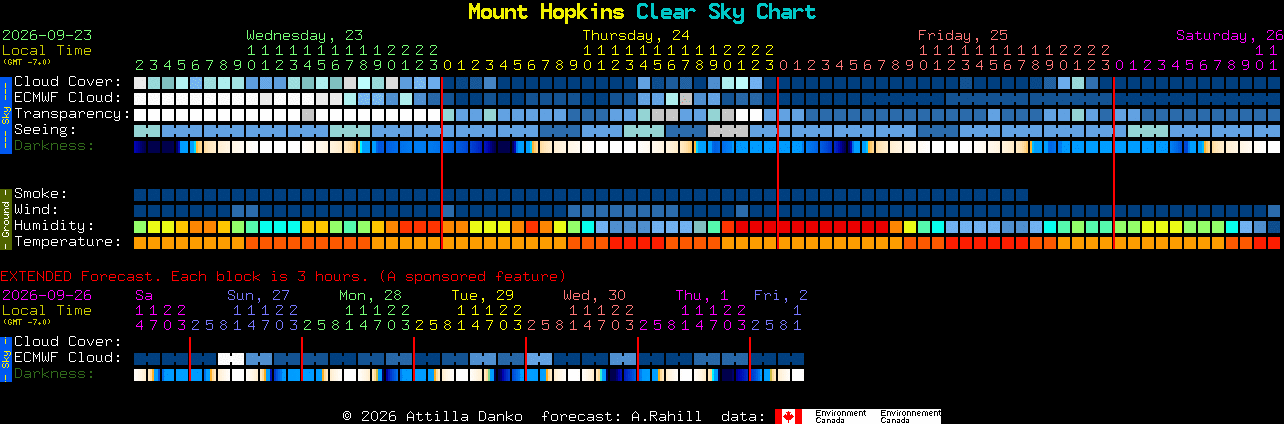
Task: Click the blue Sky sidebar label in extended forecast
Action: tap(5, 358)
